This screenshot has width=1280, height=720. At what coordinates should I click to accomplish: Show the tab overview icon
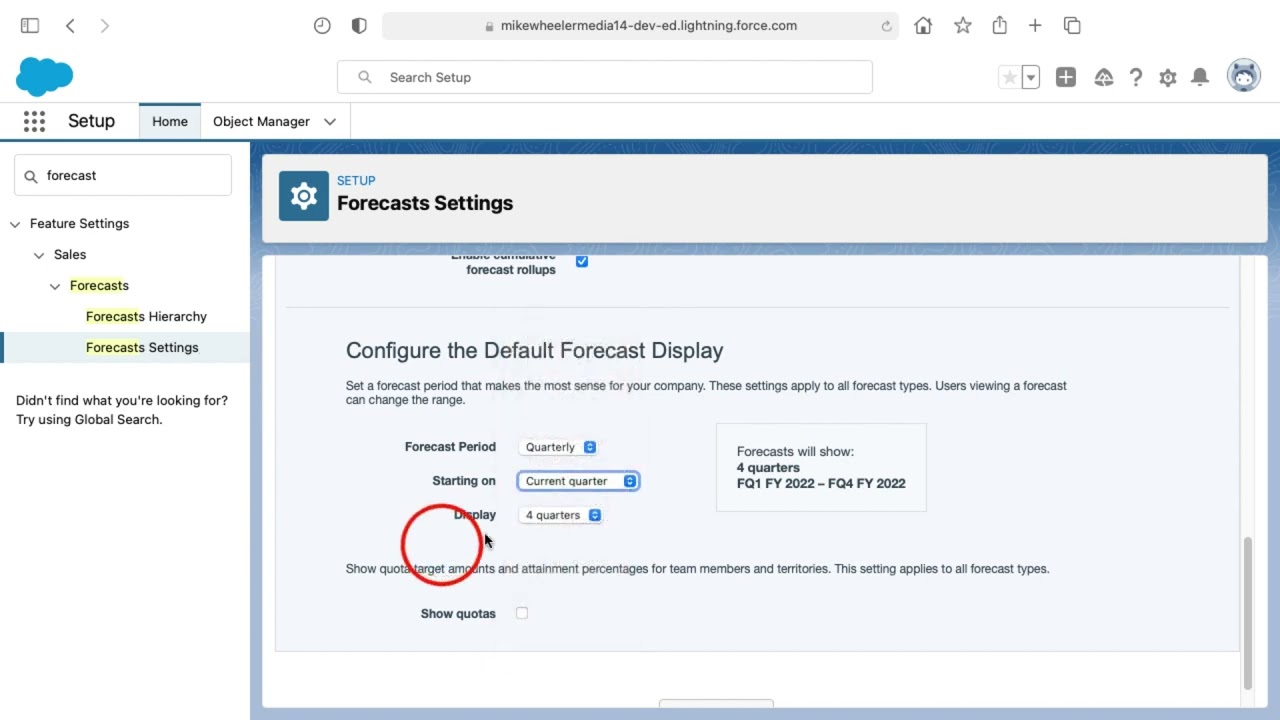(x=1072, y=26)
